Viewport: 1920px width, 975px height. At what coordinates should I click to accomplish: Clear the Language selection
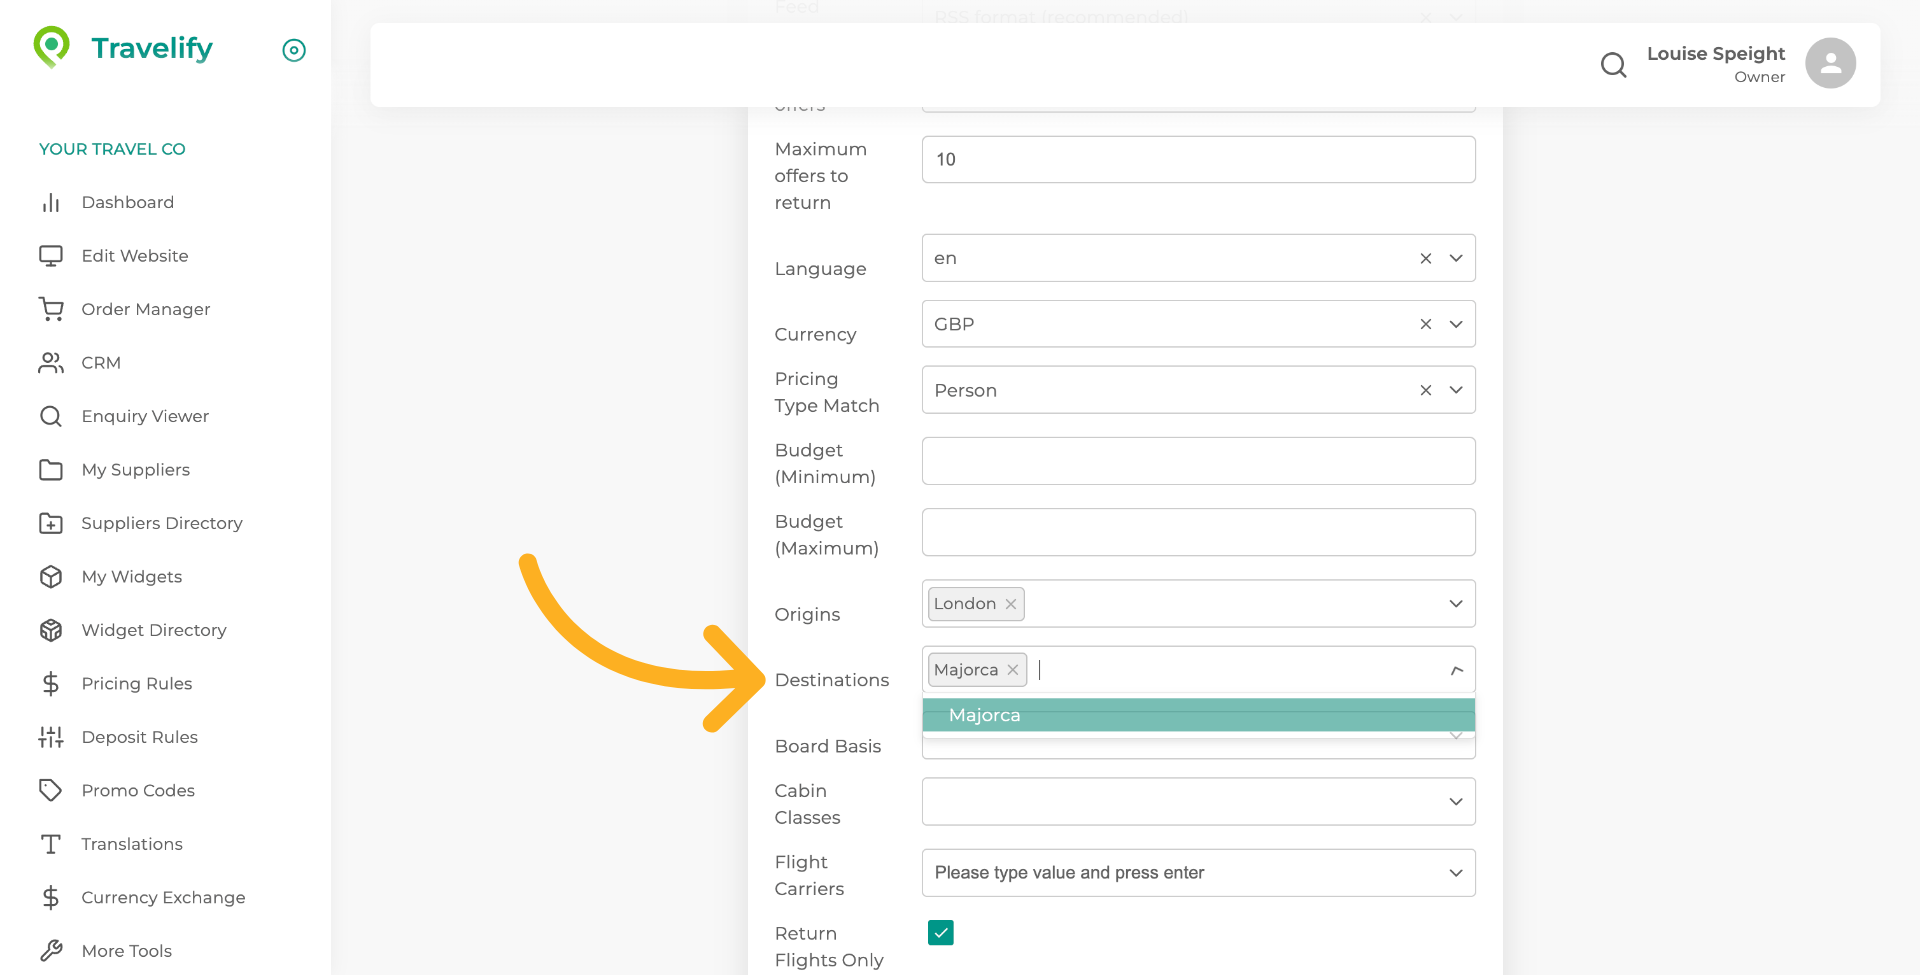pyautogui.click(x=1425, y=259)
